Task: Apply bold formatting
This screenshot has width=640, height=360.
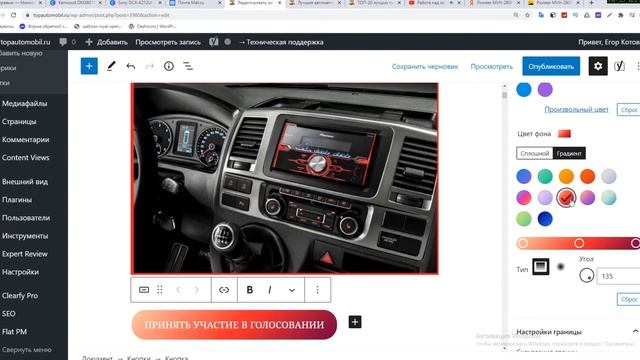Action: (250, 290)
